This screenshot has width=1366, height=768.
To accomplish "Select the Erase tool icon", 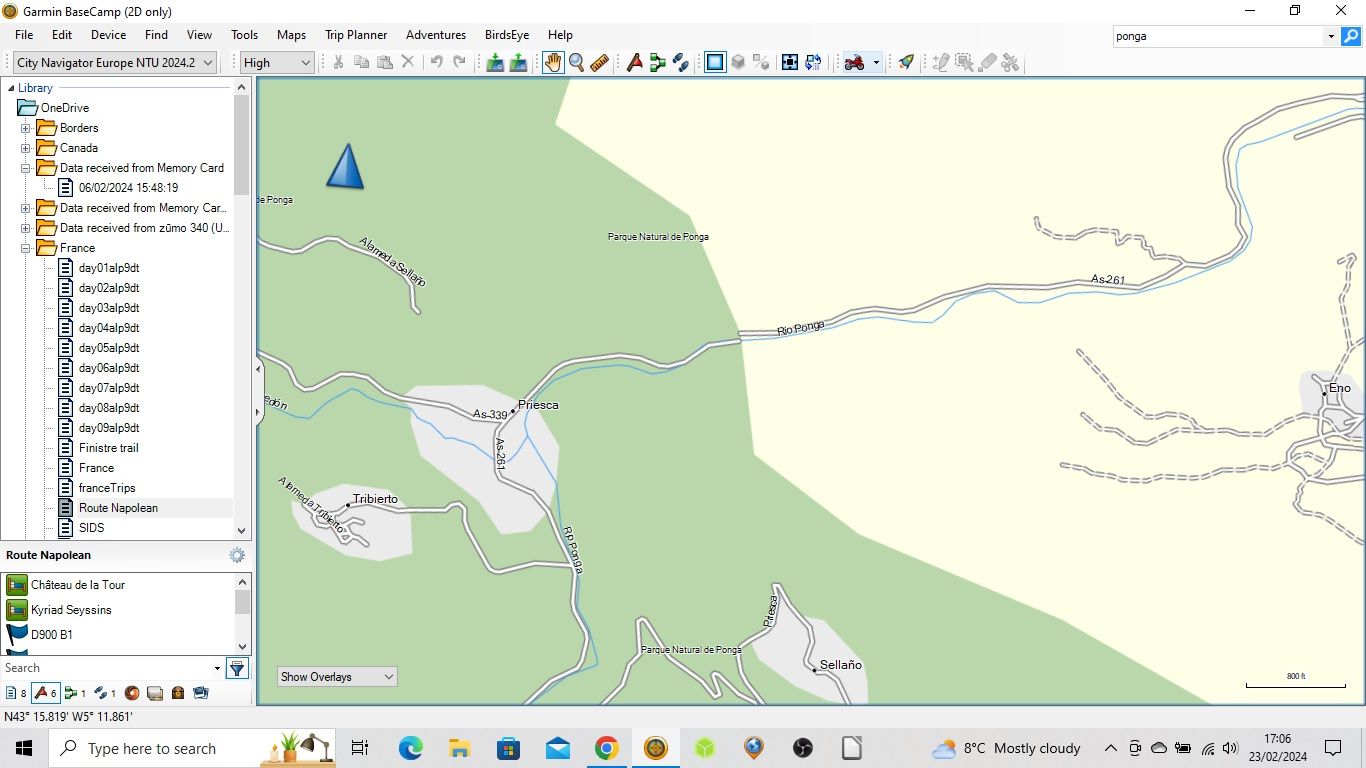I will 988,62.
